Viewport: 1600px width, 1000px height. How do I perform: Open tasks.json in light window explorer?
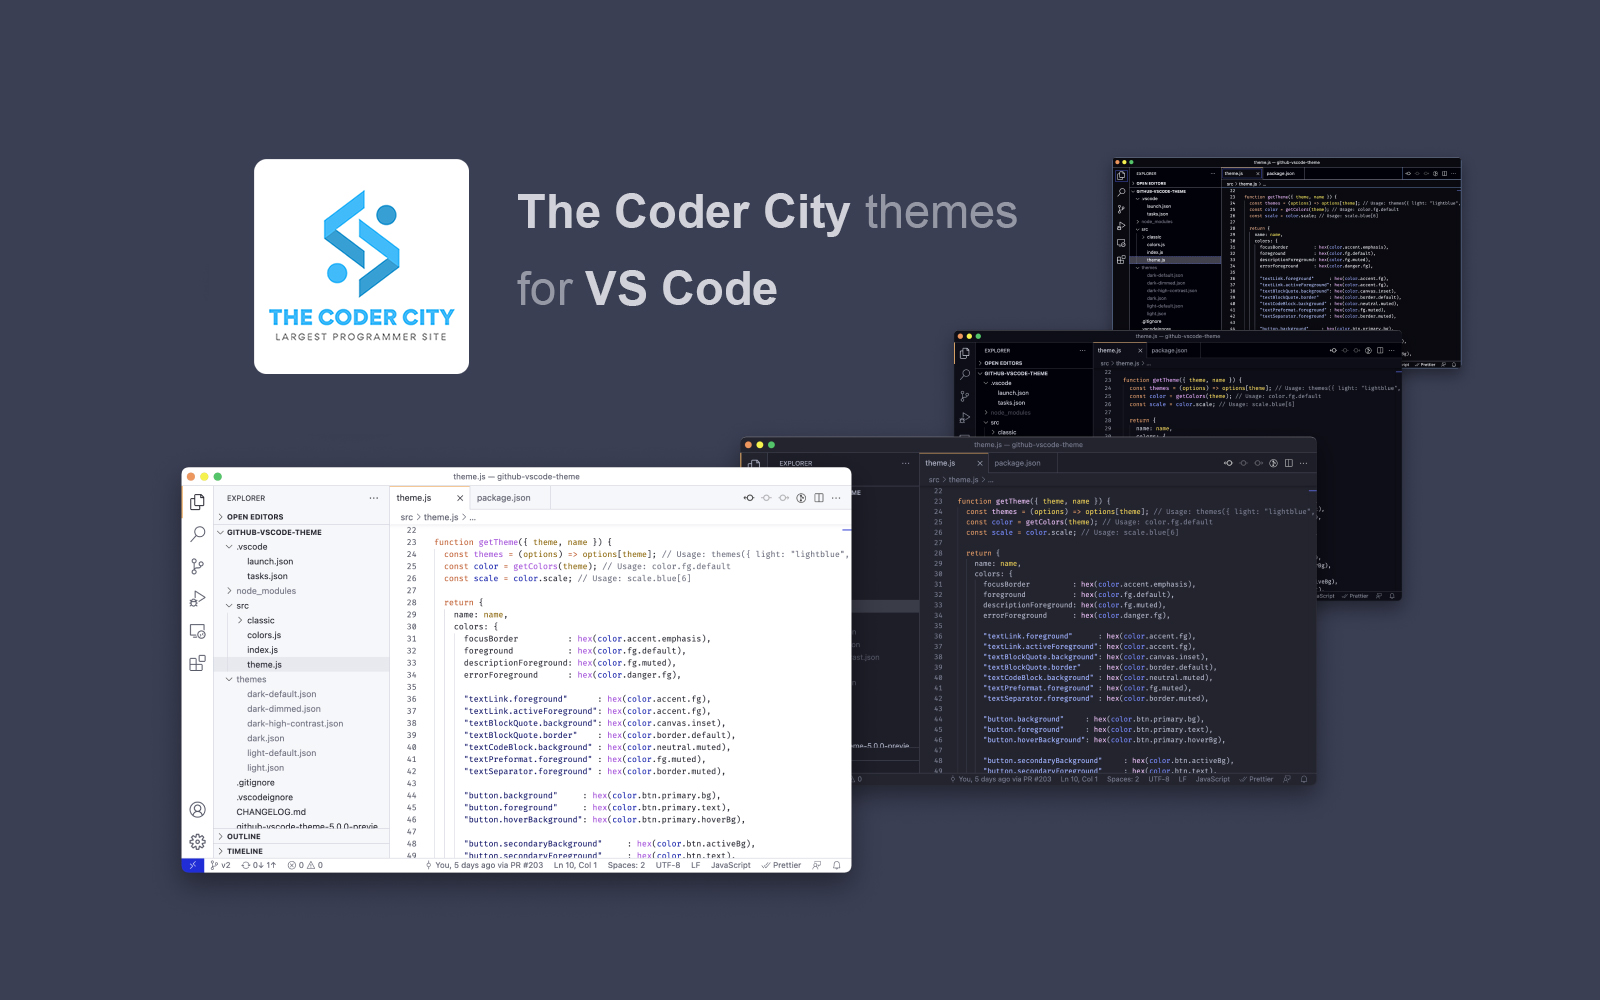[302, 576]
